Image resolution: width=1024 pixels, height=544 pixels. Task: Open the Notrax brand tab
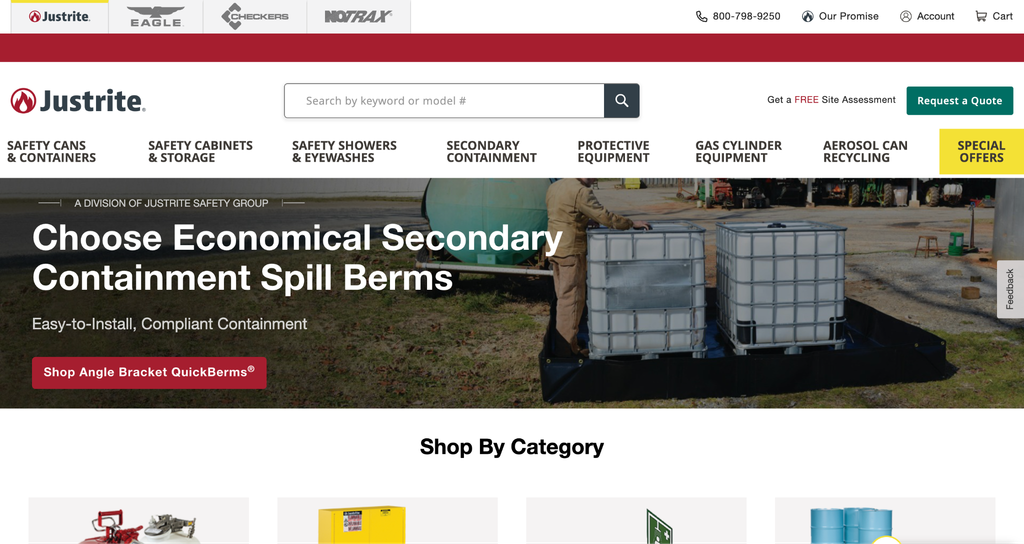click(x=359, y=16)
